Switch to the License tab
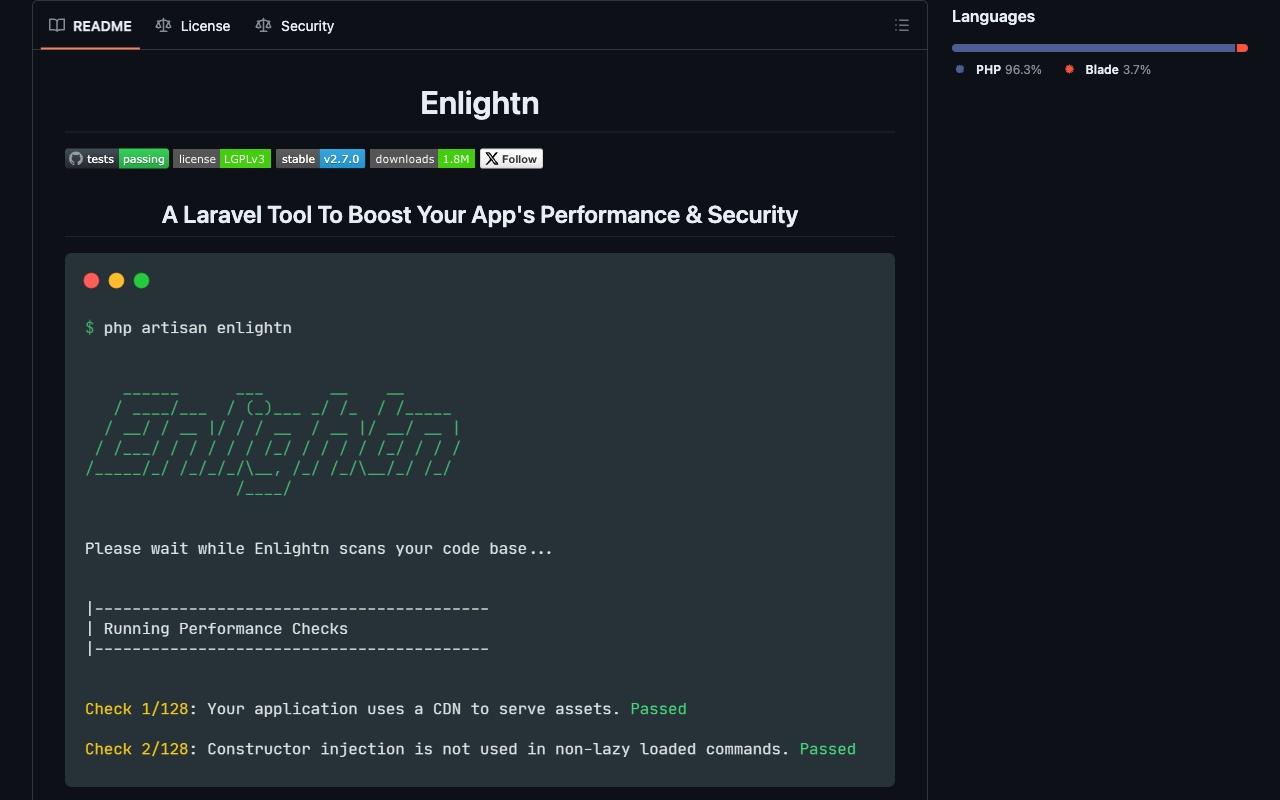The image size is (1280, 800). (x=193, y=26)
